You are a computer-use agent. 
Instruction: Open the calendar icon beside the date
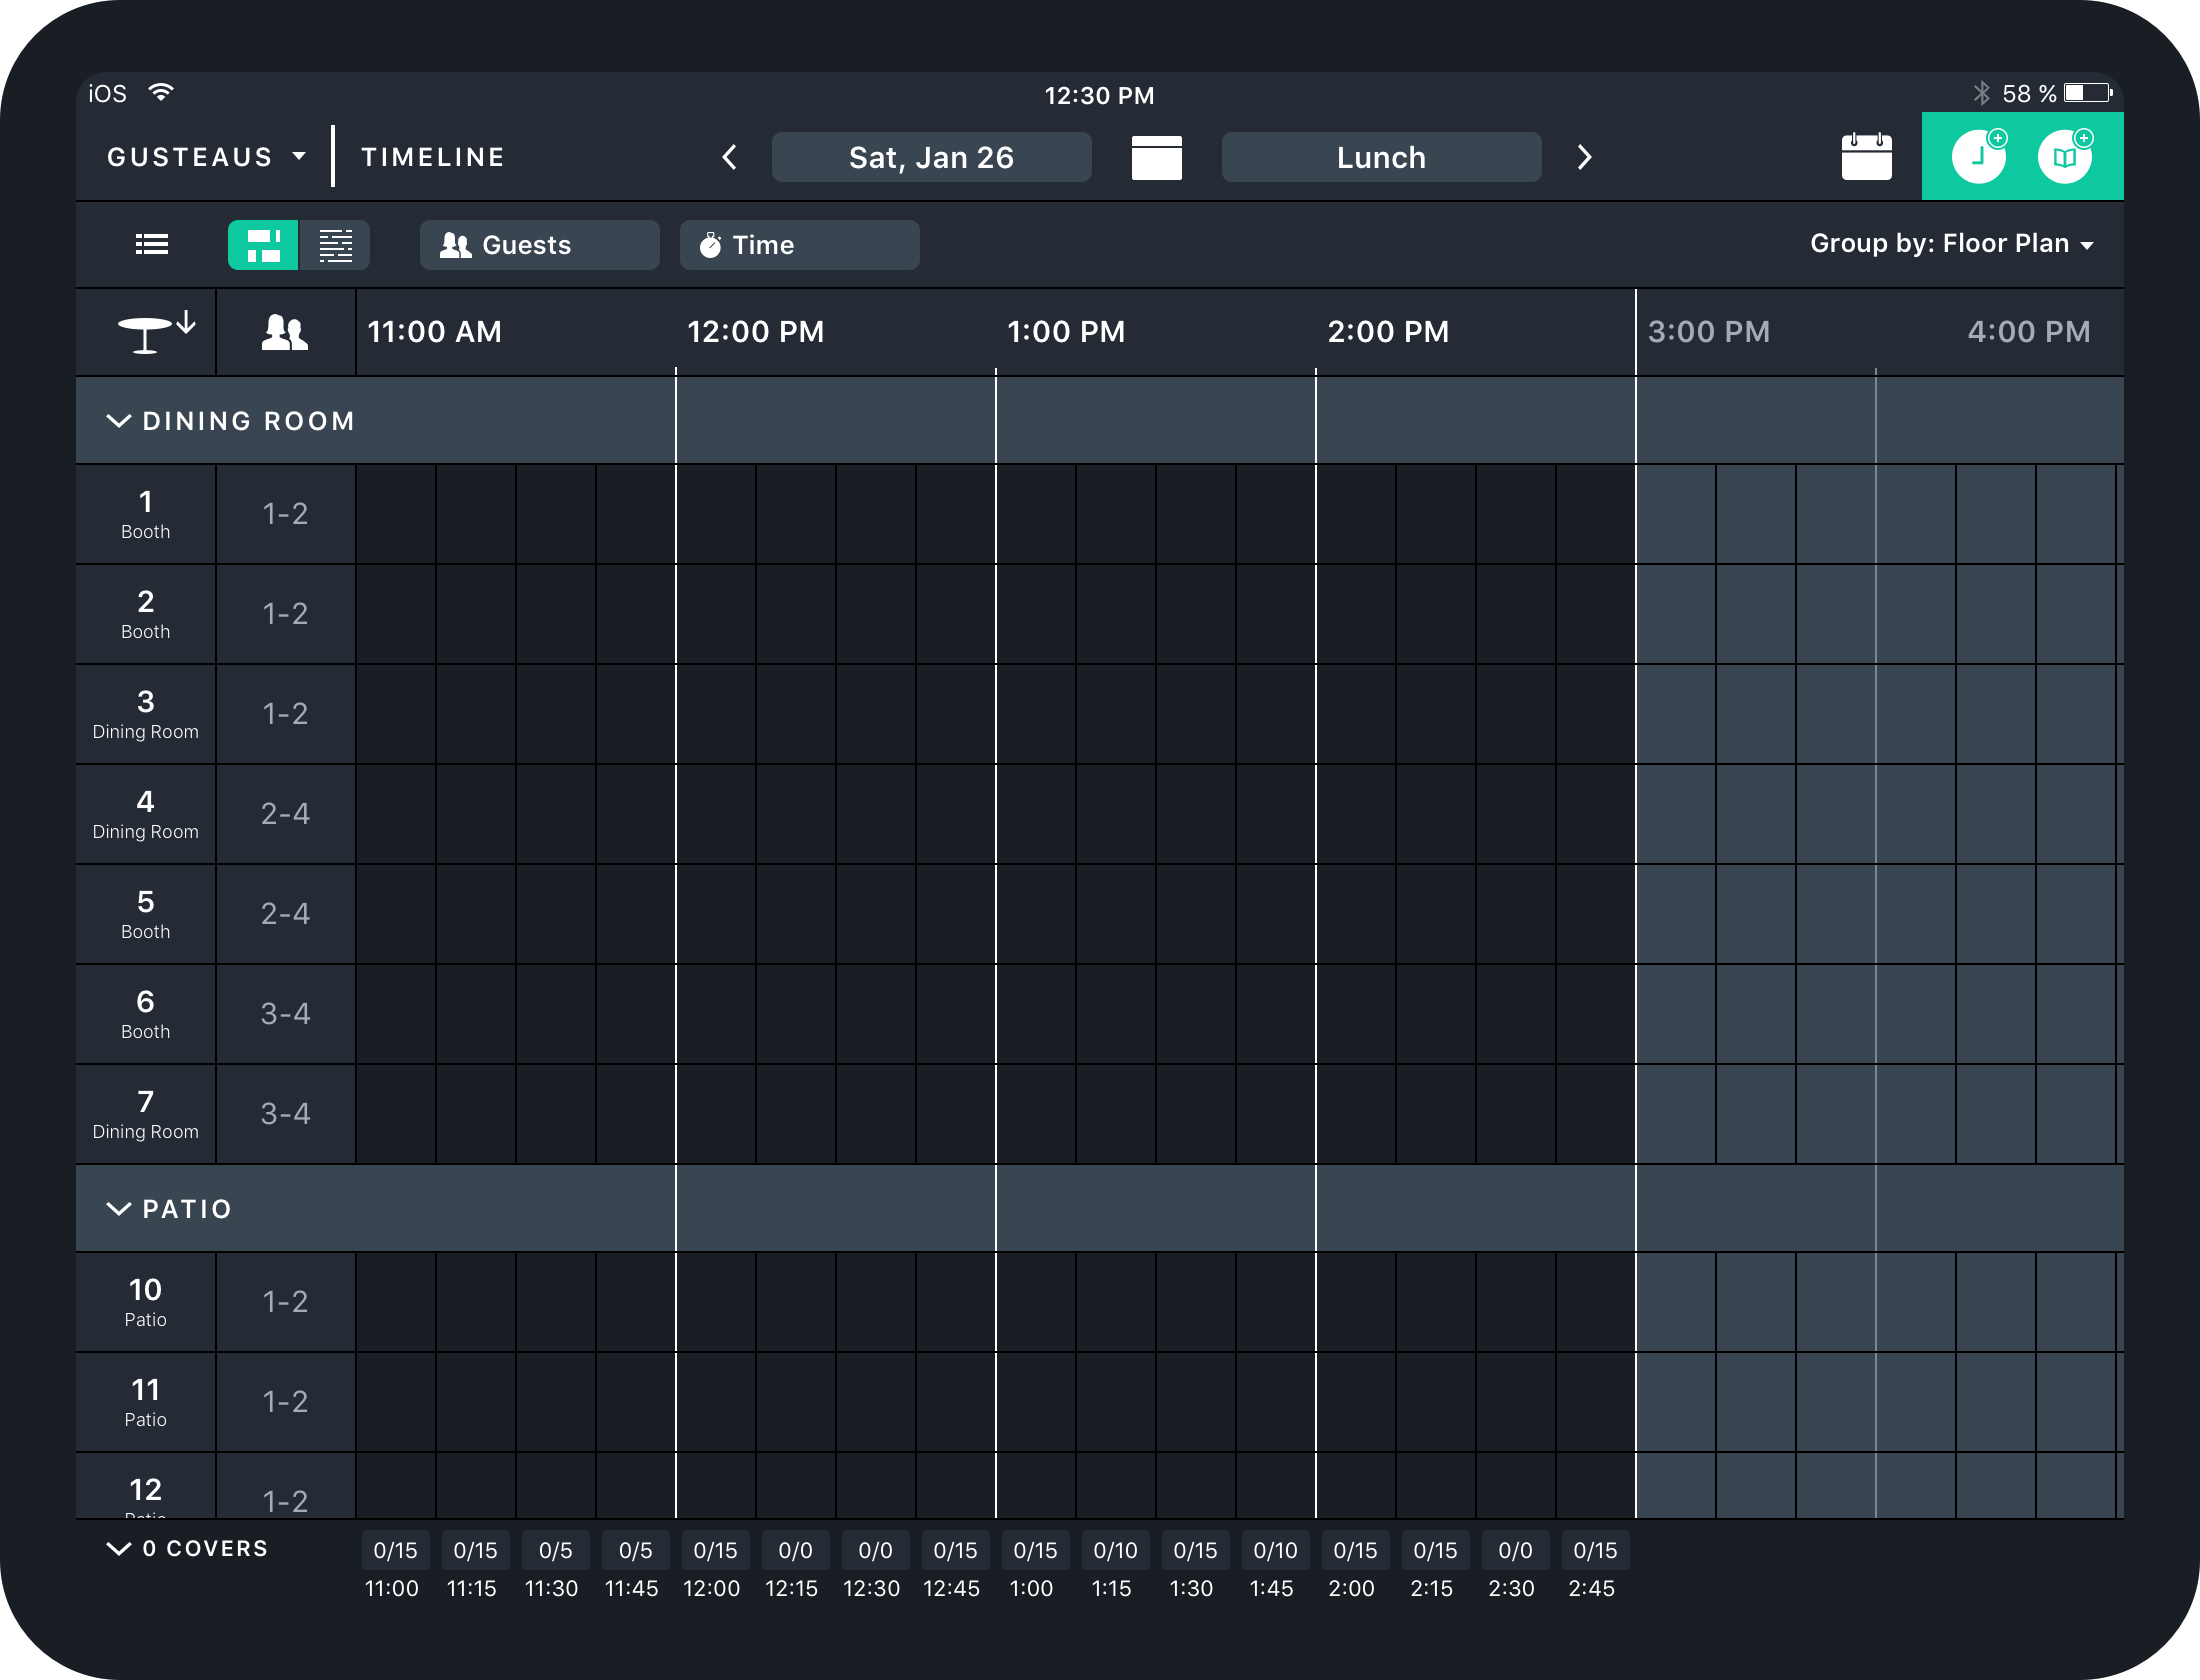(x=1156, y=158)
